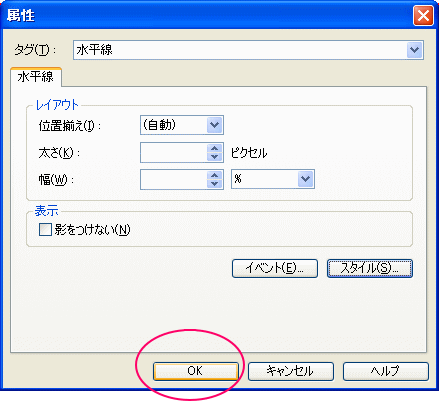Decrease 幅(W) with the down arrow
The image size is (439, 401).
pyautogui.click(x=215, y=184)
